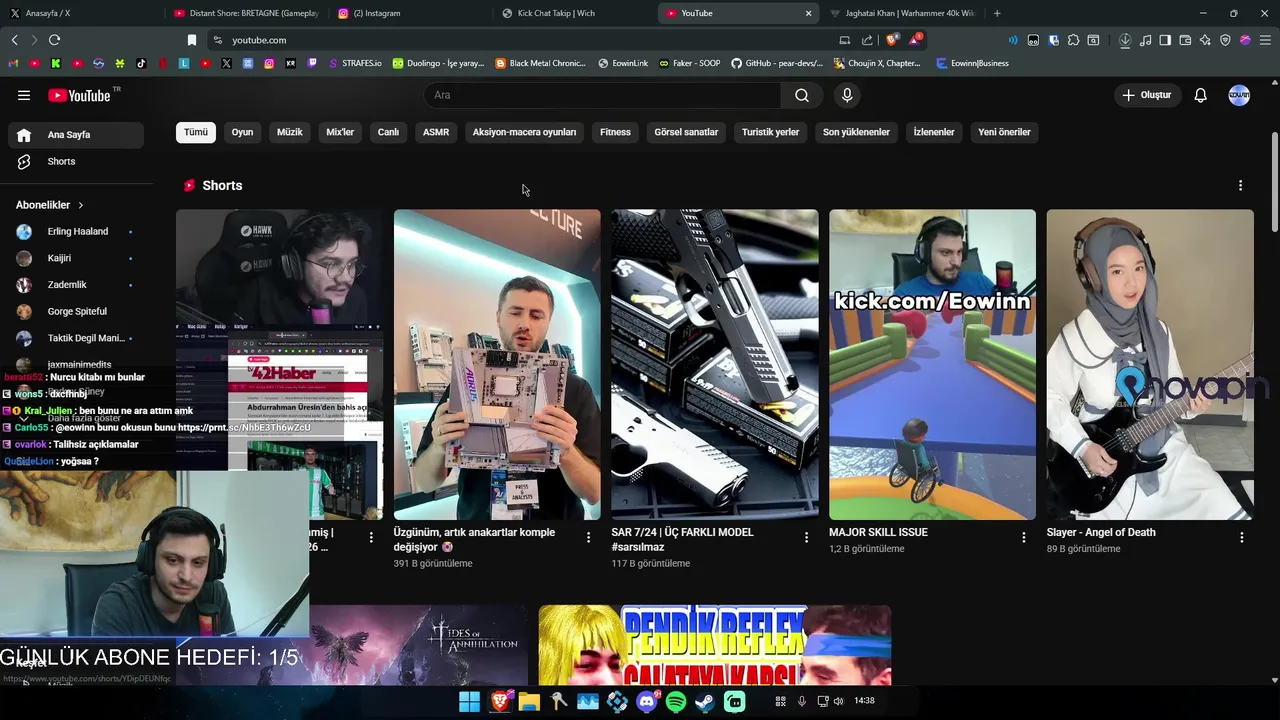Open the account avatar menu

click(1239, 95)
